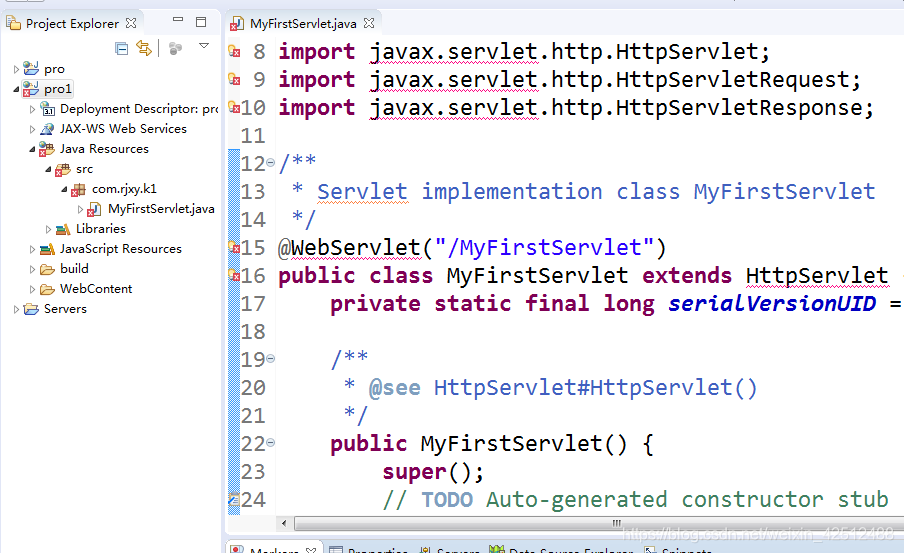The width and height of the screenshot is (904, 553).
Task: Click error marker on line 16
Action: point(234,275)
